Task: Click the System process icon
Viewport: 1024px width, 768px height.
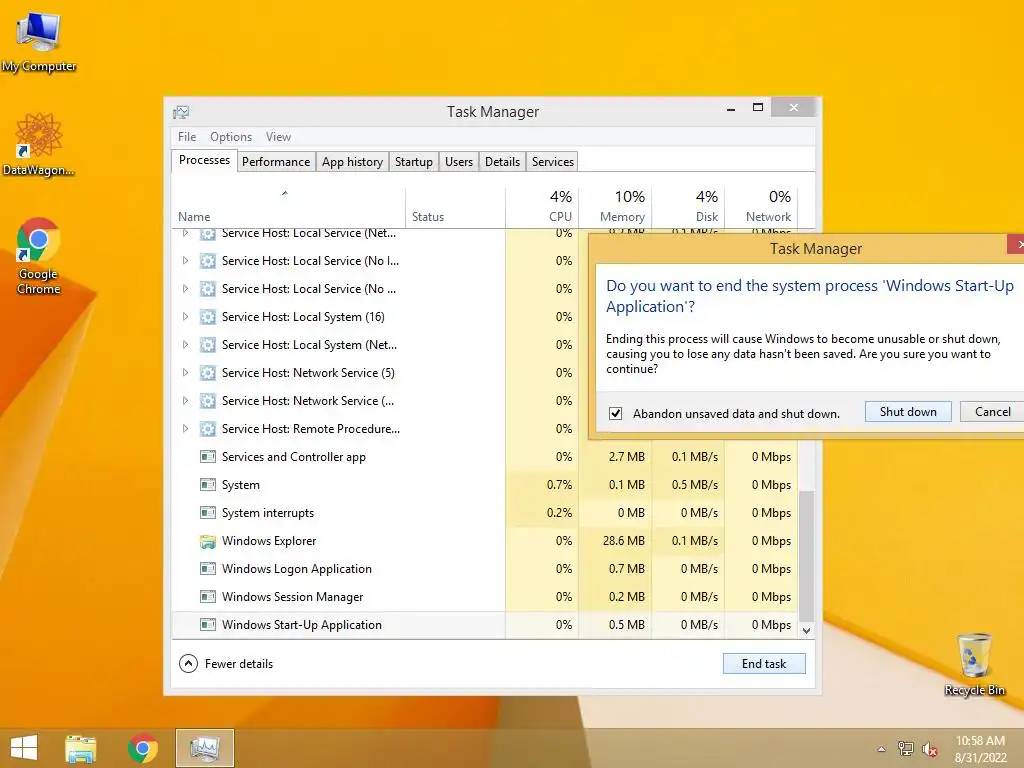Action: coord(208,485)
